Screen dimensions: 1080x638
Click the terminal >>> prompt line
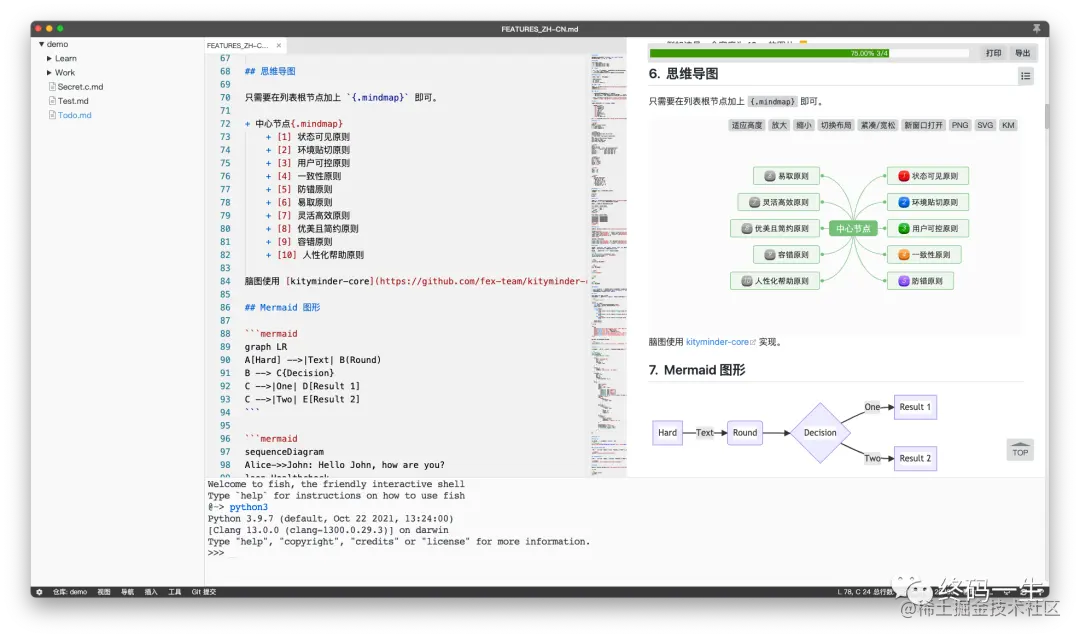tap(216, 553)
